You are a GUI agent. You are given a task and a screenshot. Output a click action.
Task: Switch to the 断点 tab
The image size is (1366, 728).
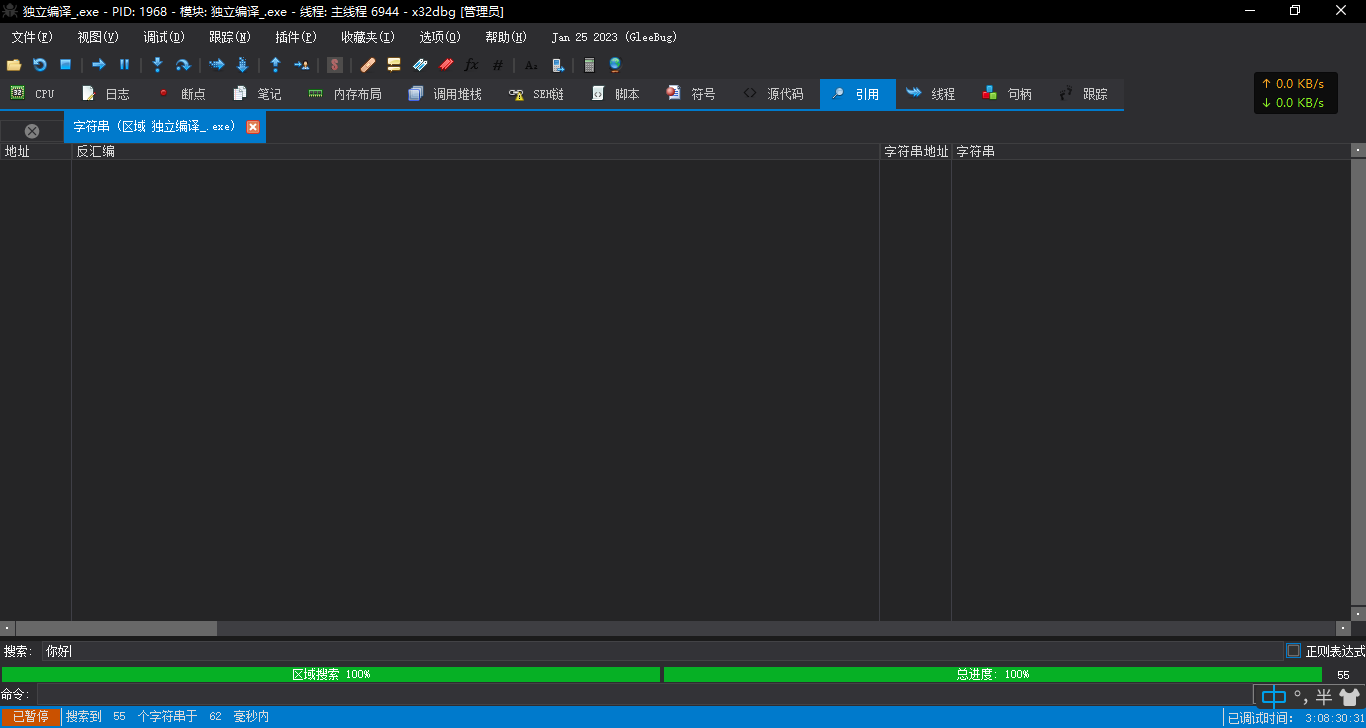181,94
